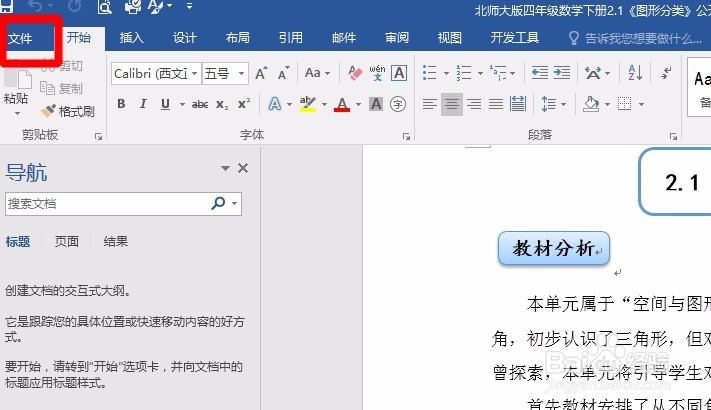Toggle bold formatting
This screenshot has width=711, height=410.
(x=121, y=104)
